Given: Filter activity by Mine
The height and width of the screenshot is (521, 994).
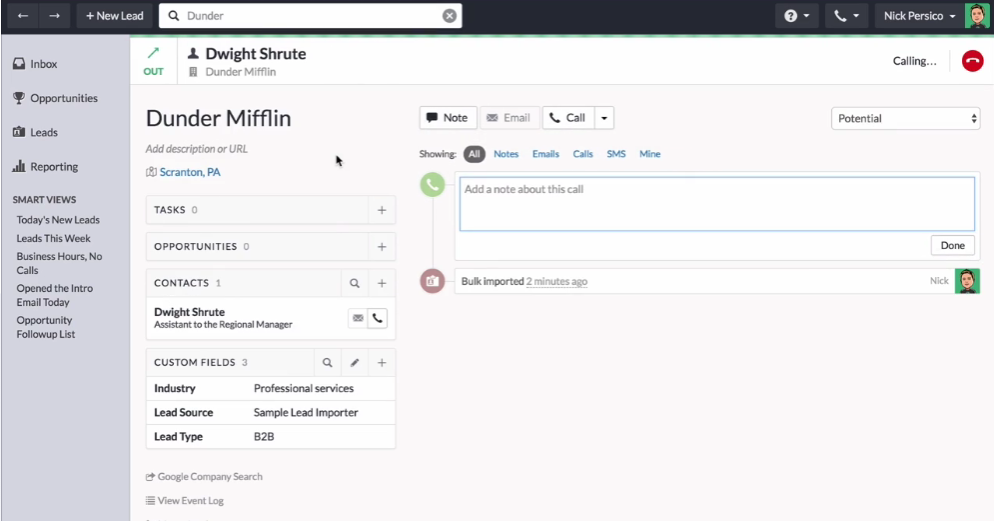Looking at the screenshot, I should 650,154.
